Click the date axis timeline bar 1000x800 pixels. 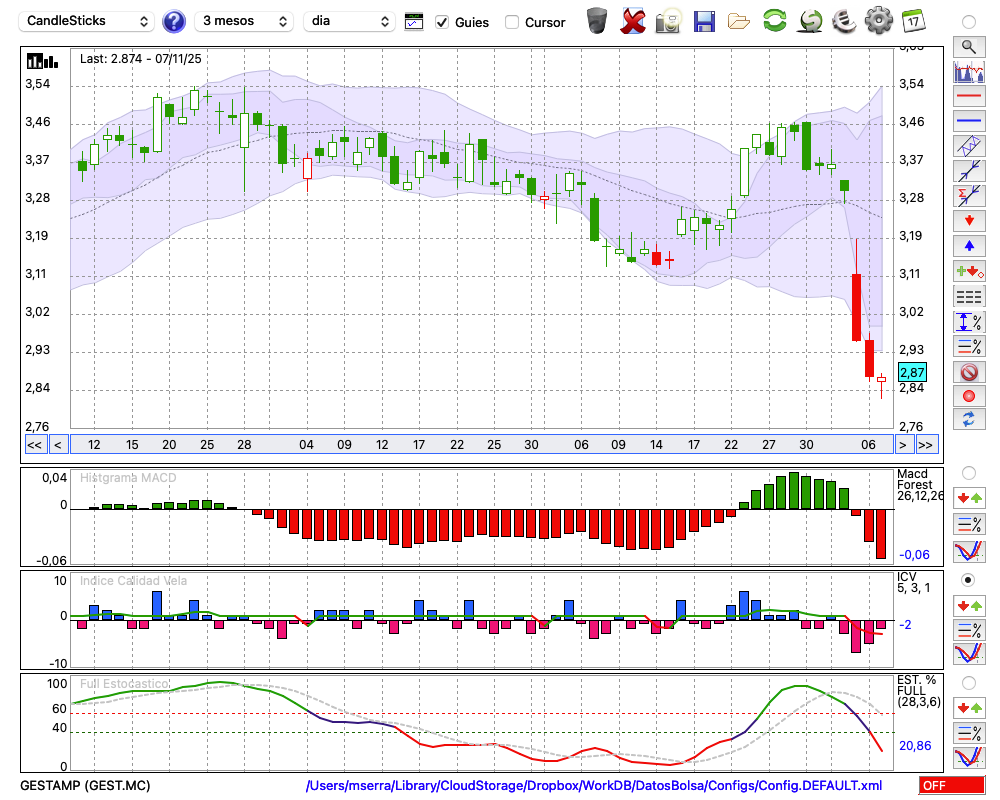(x=482, y=445)
